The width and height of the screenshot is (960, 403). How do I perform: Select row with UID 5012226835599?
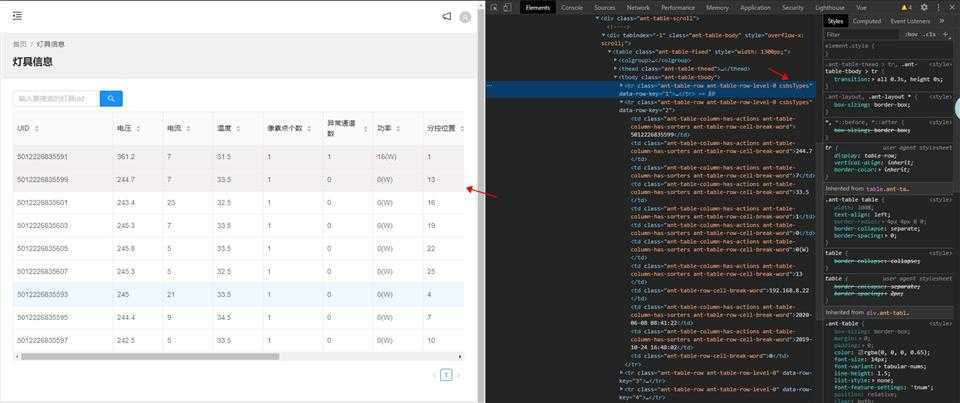[x=238, y=179]
